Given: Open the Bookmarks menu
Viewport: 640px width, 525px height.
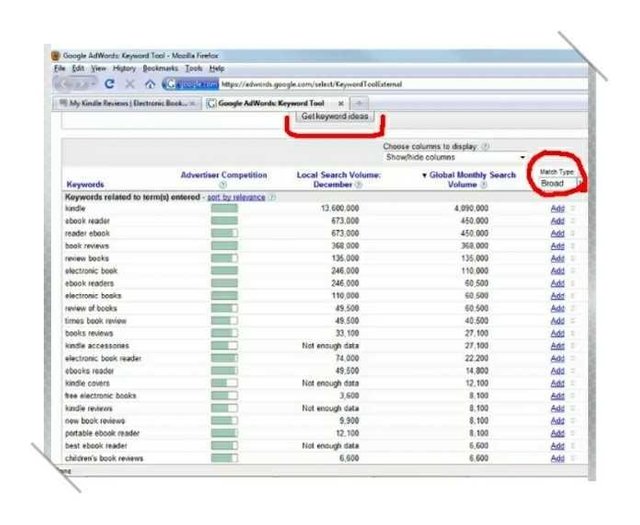Looking at the screenshot, I should [x=160, y=68].
